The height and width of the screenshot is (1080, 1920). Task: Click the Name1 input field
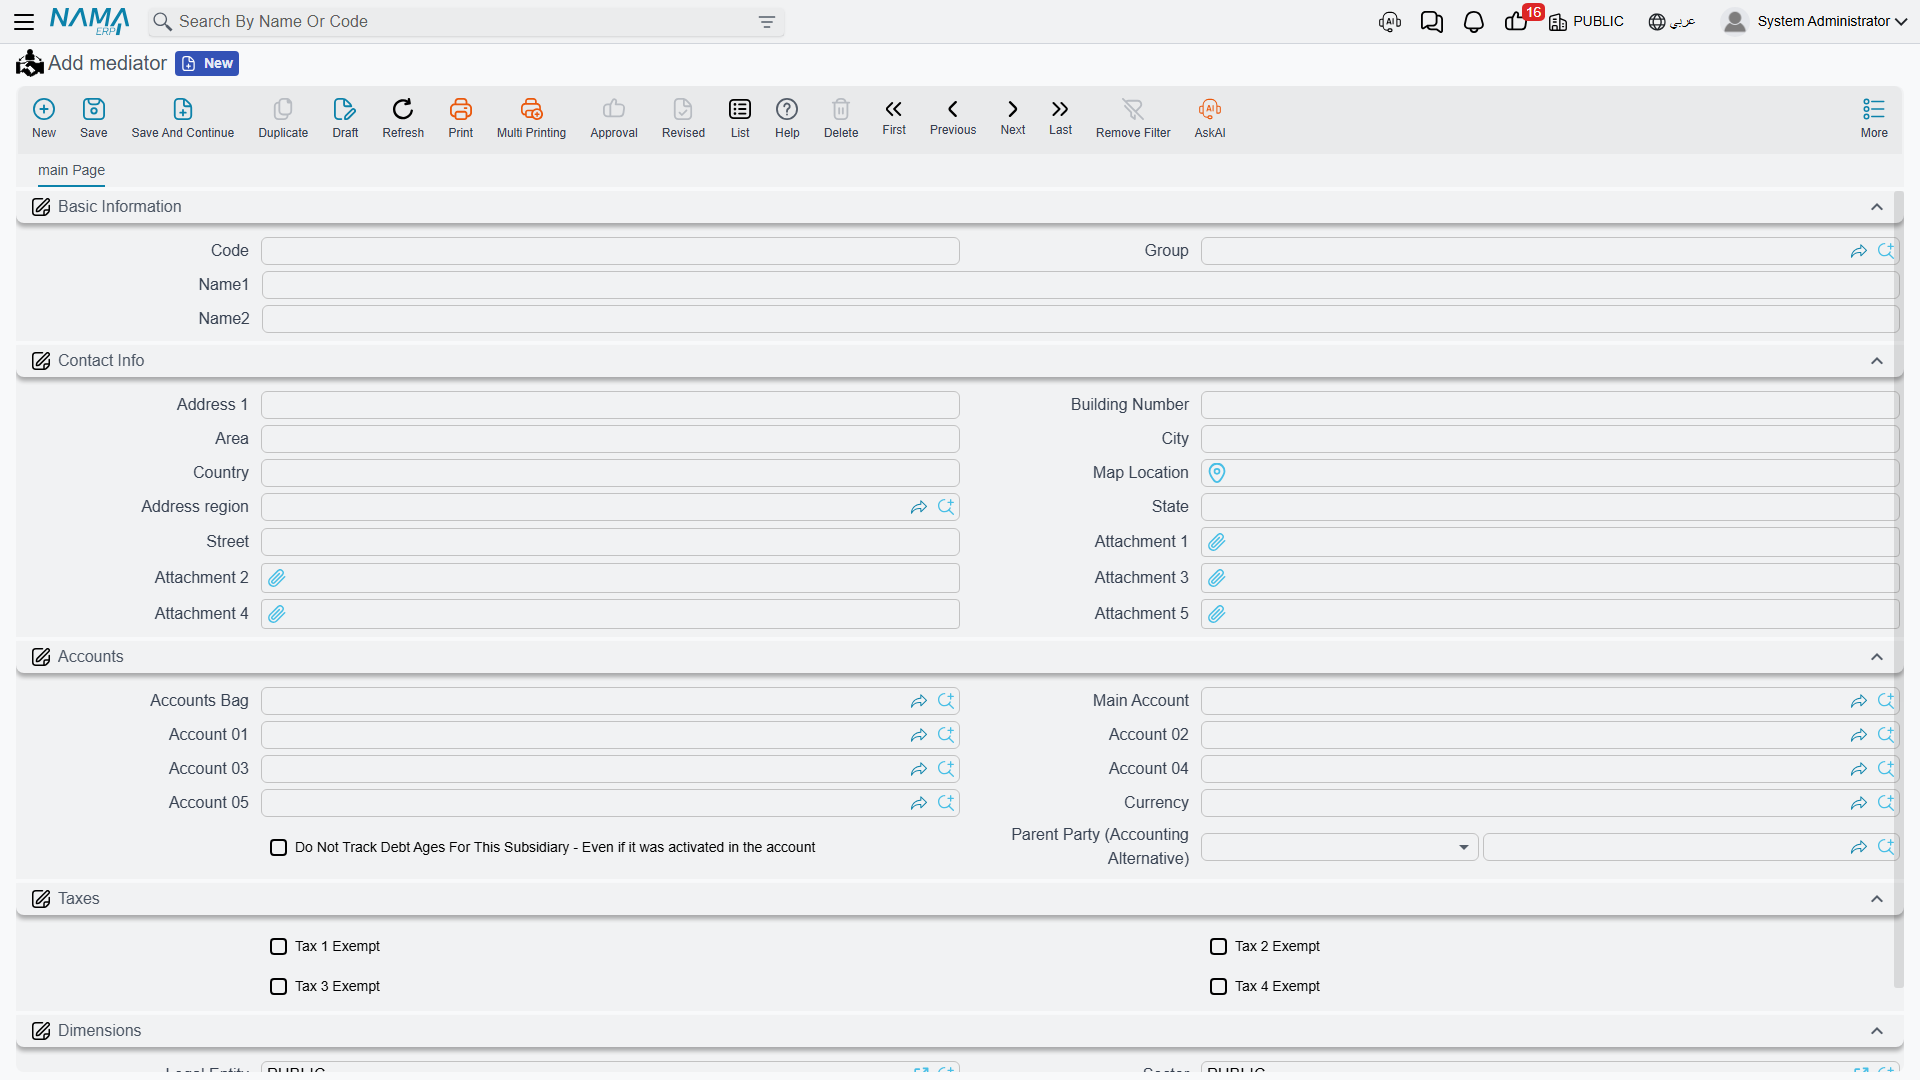pos(1080,285)
